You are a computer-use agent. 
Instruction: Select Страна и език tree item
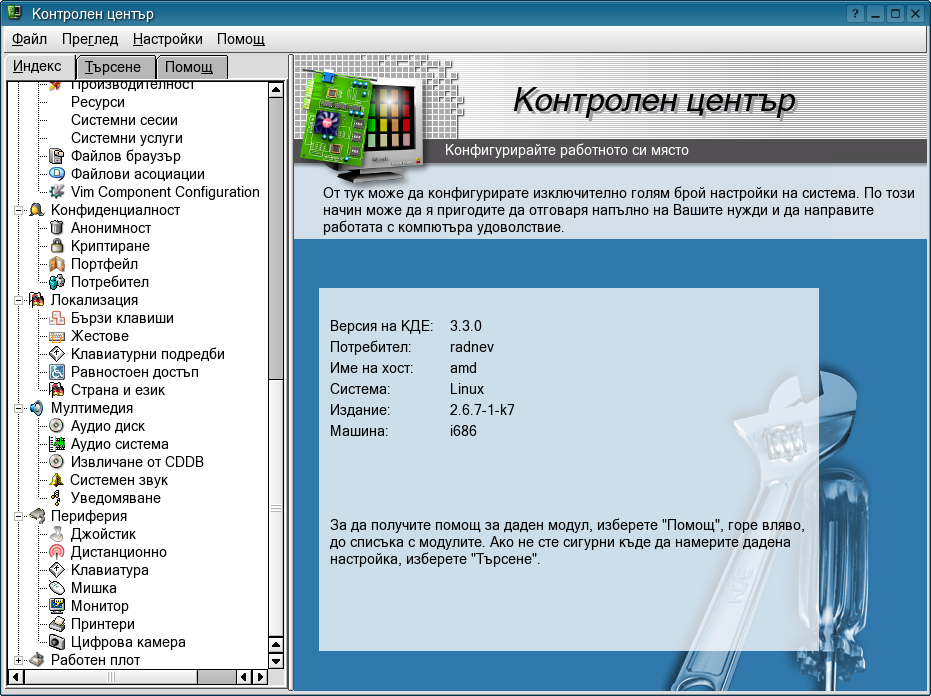pos(117,390)
